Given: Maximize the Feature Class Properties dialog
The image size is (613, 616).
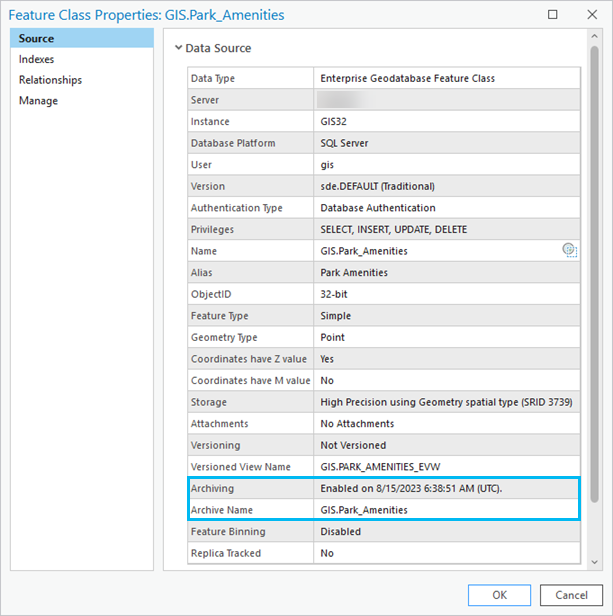Looking at the screenshot, I should pos(553,15).
